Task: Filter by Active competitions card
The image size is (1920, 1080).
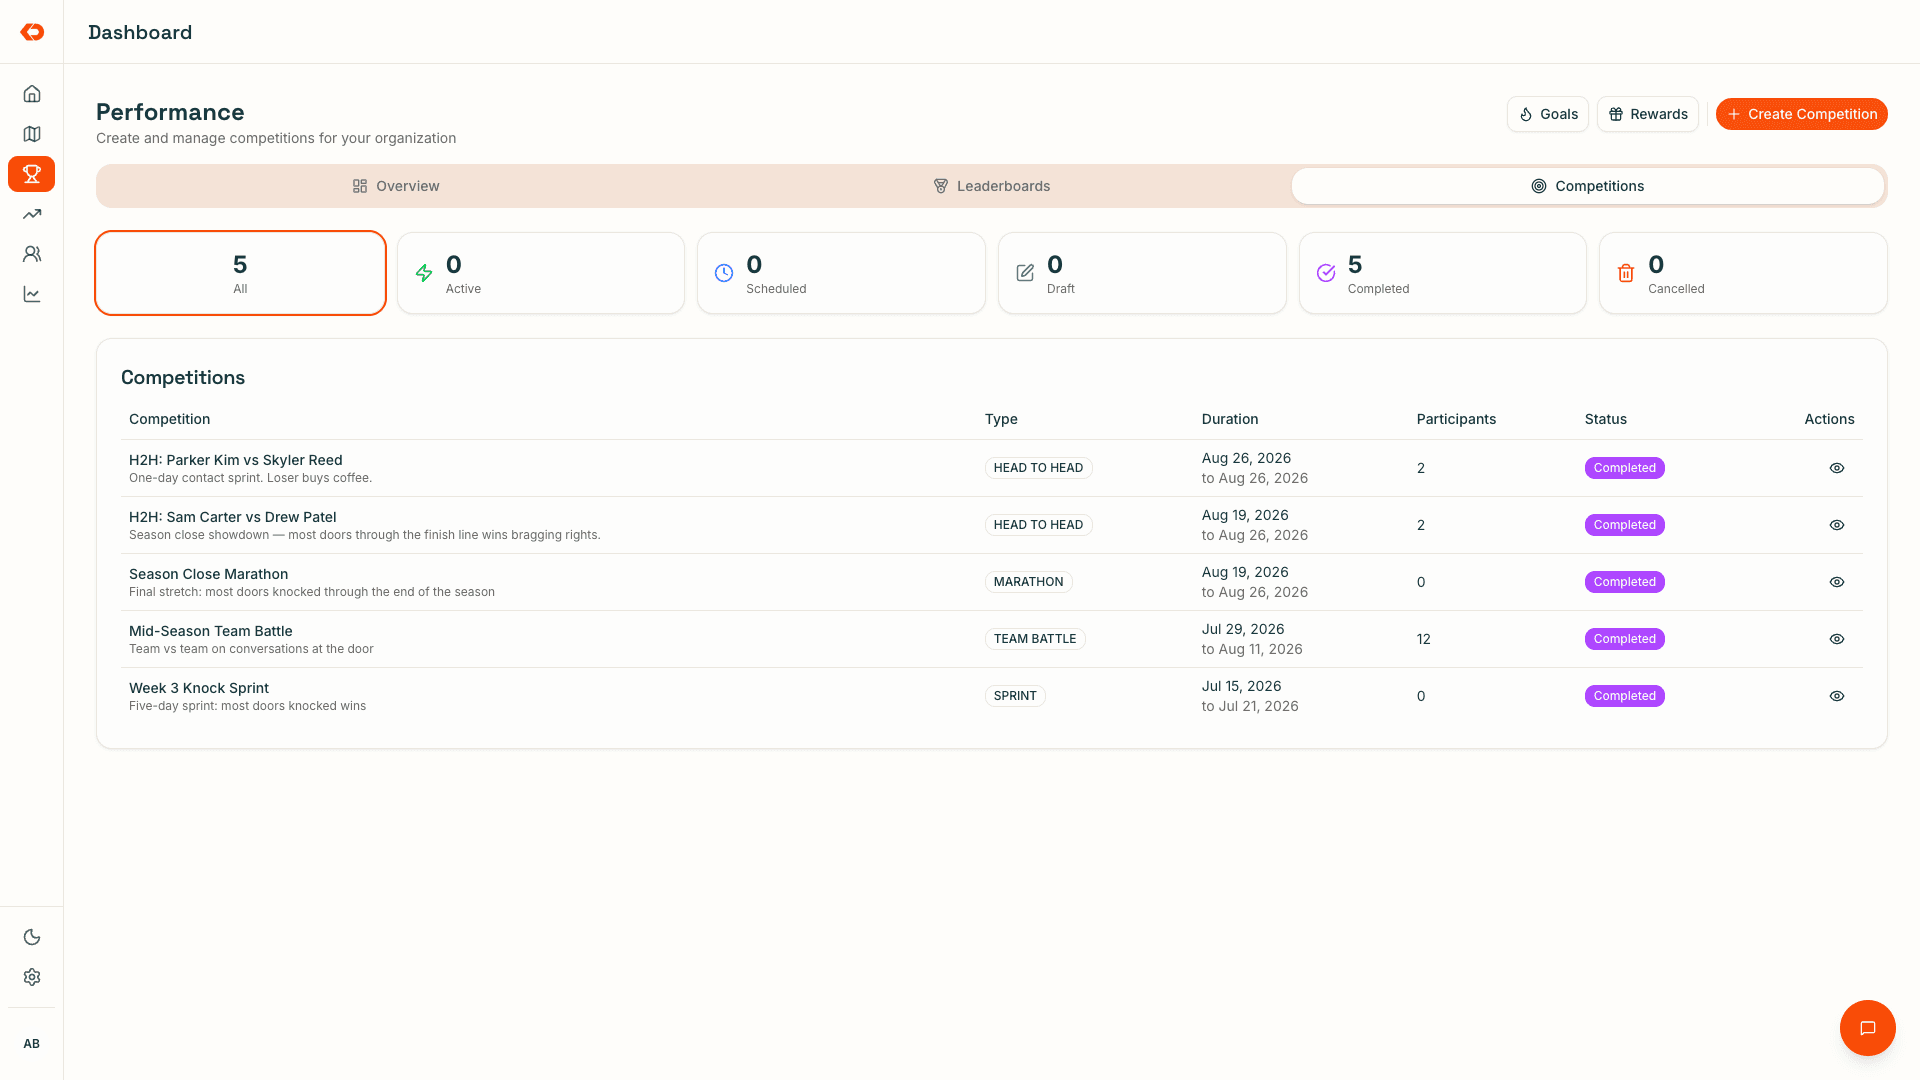Action: (541, 273)
